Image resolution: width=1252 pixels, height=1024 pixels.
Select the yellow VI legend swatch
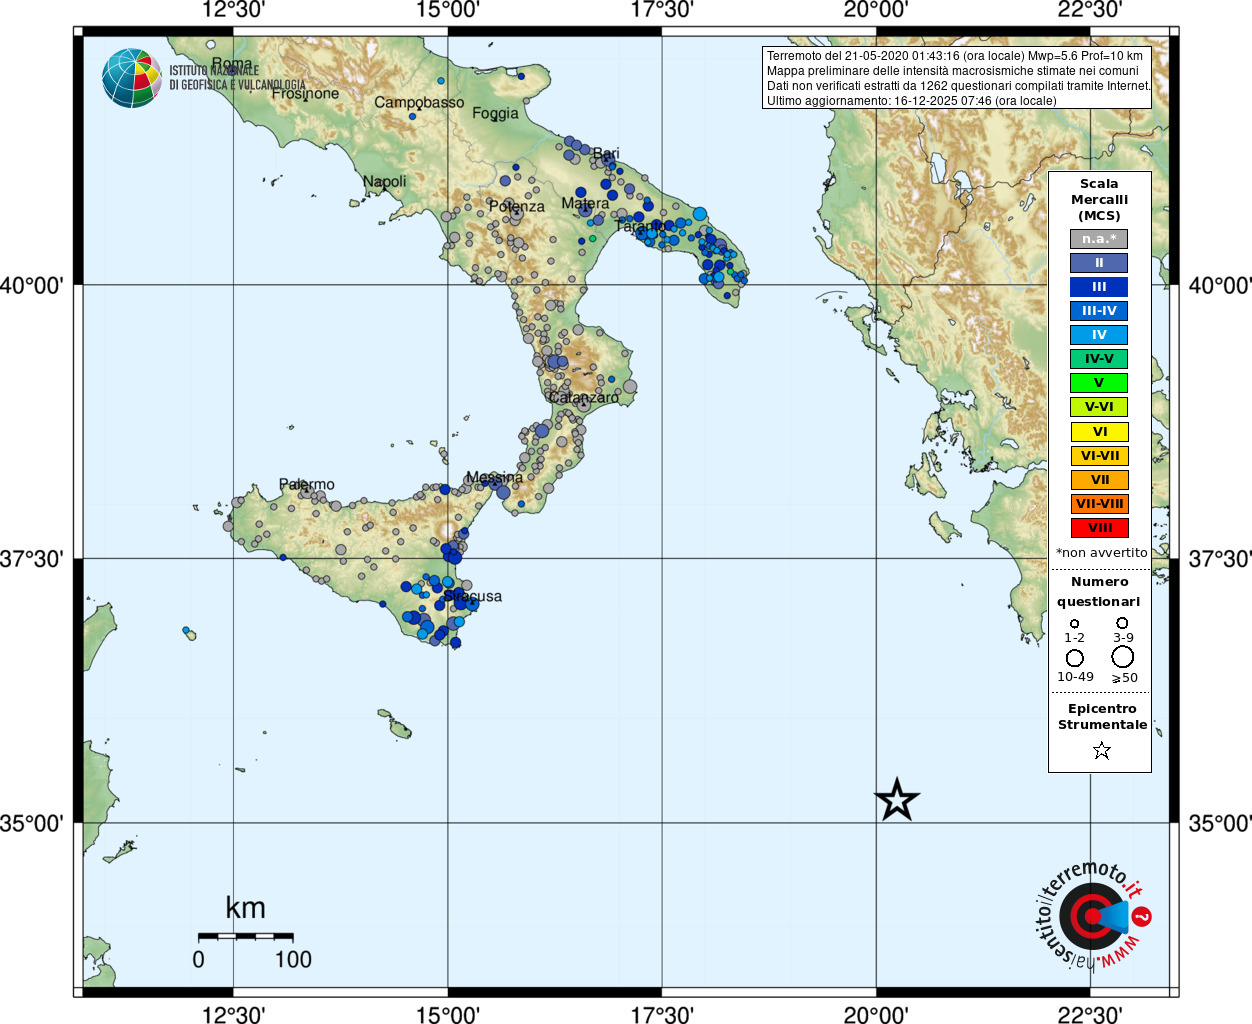click(1099, 432)
